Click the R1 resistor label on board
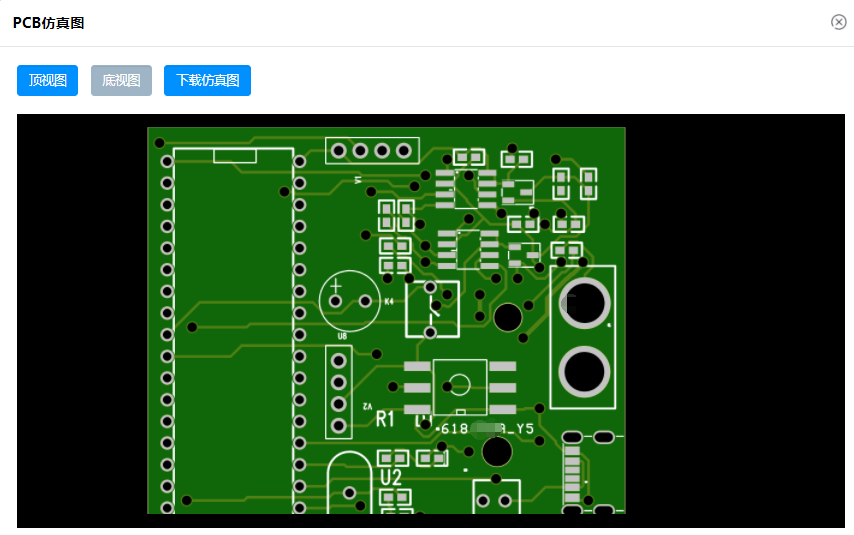Screen dimensions: 854x535 [386, 419]
